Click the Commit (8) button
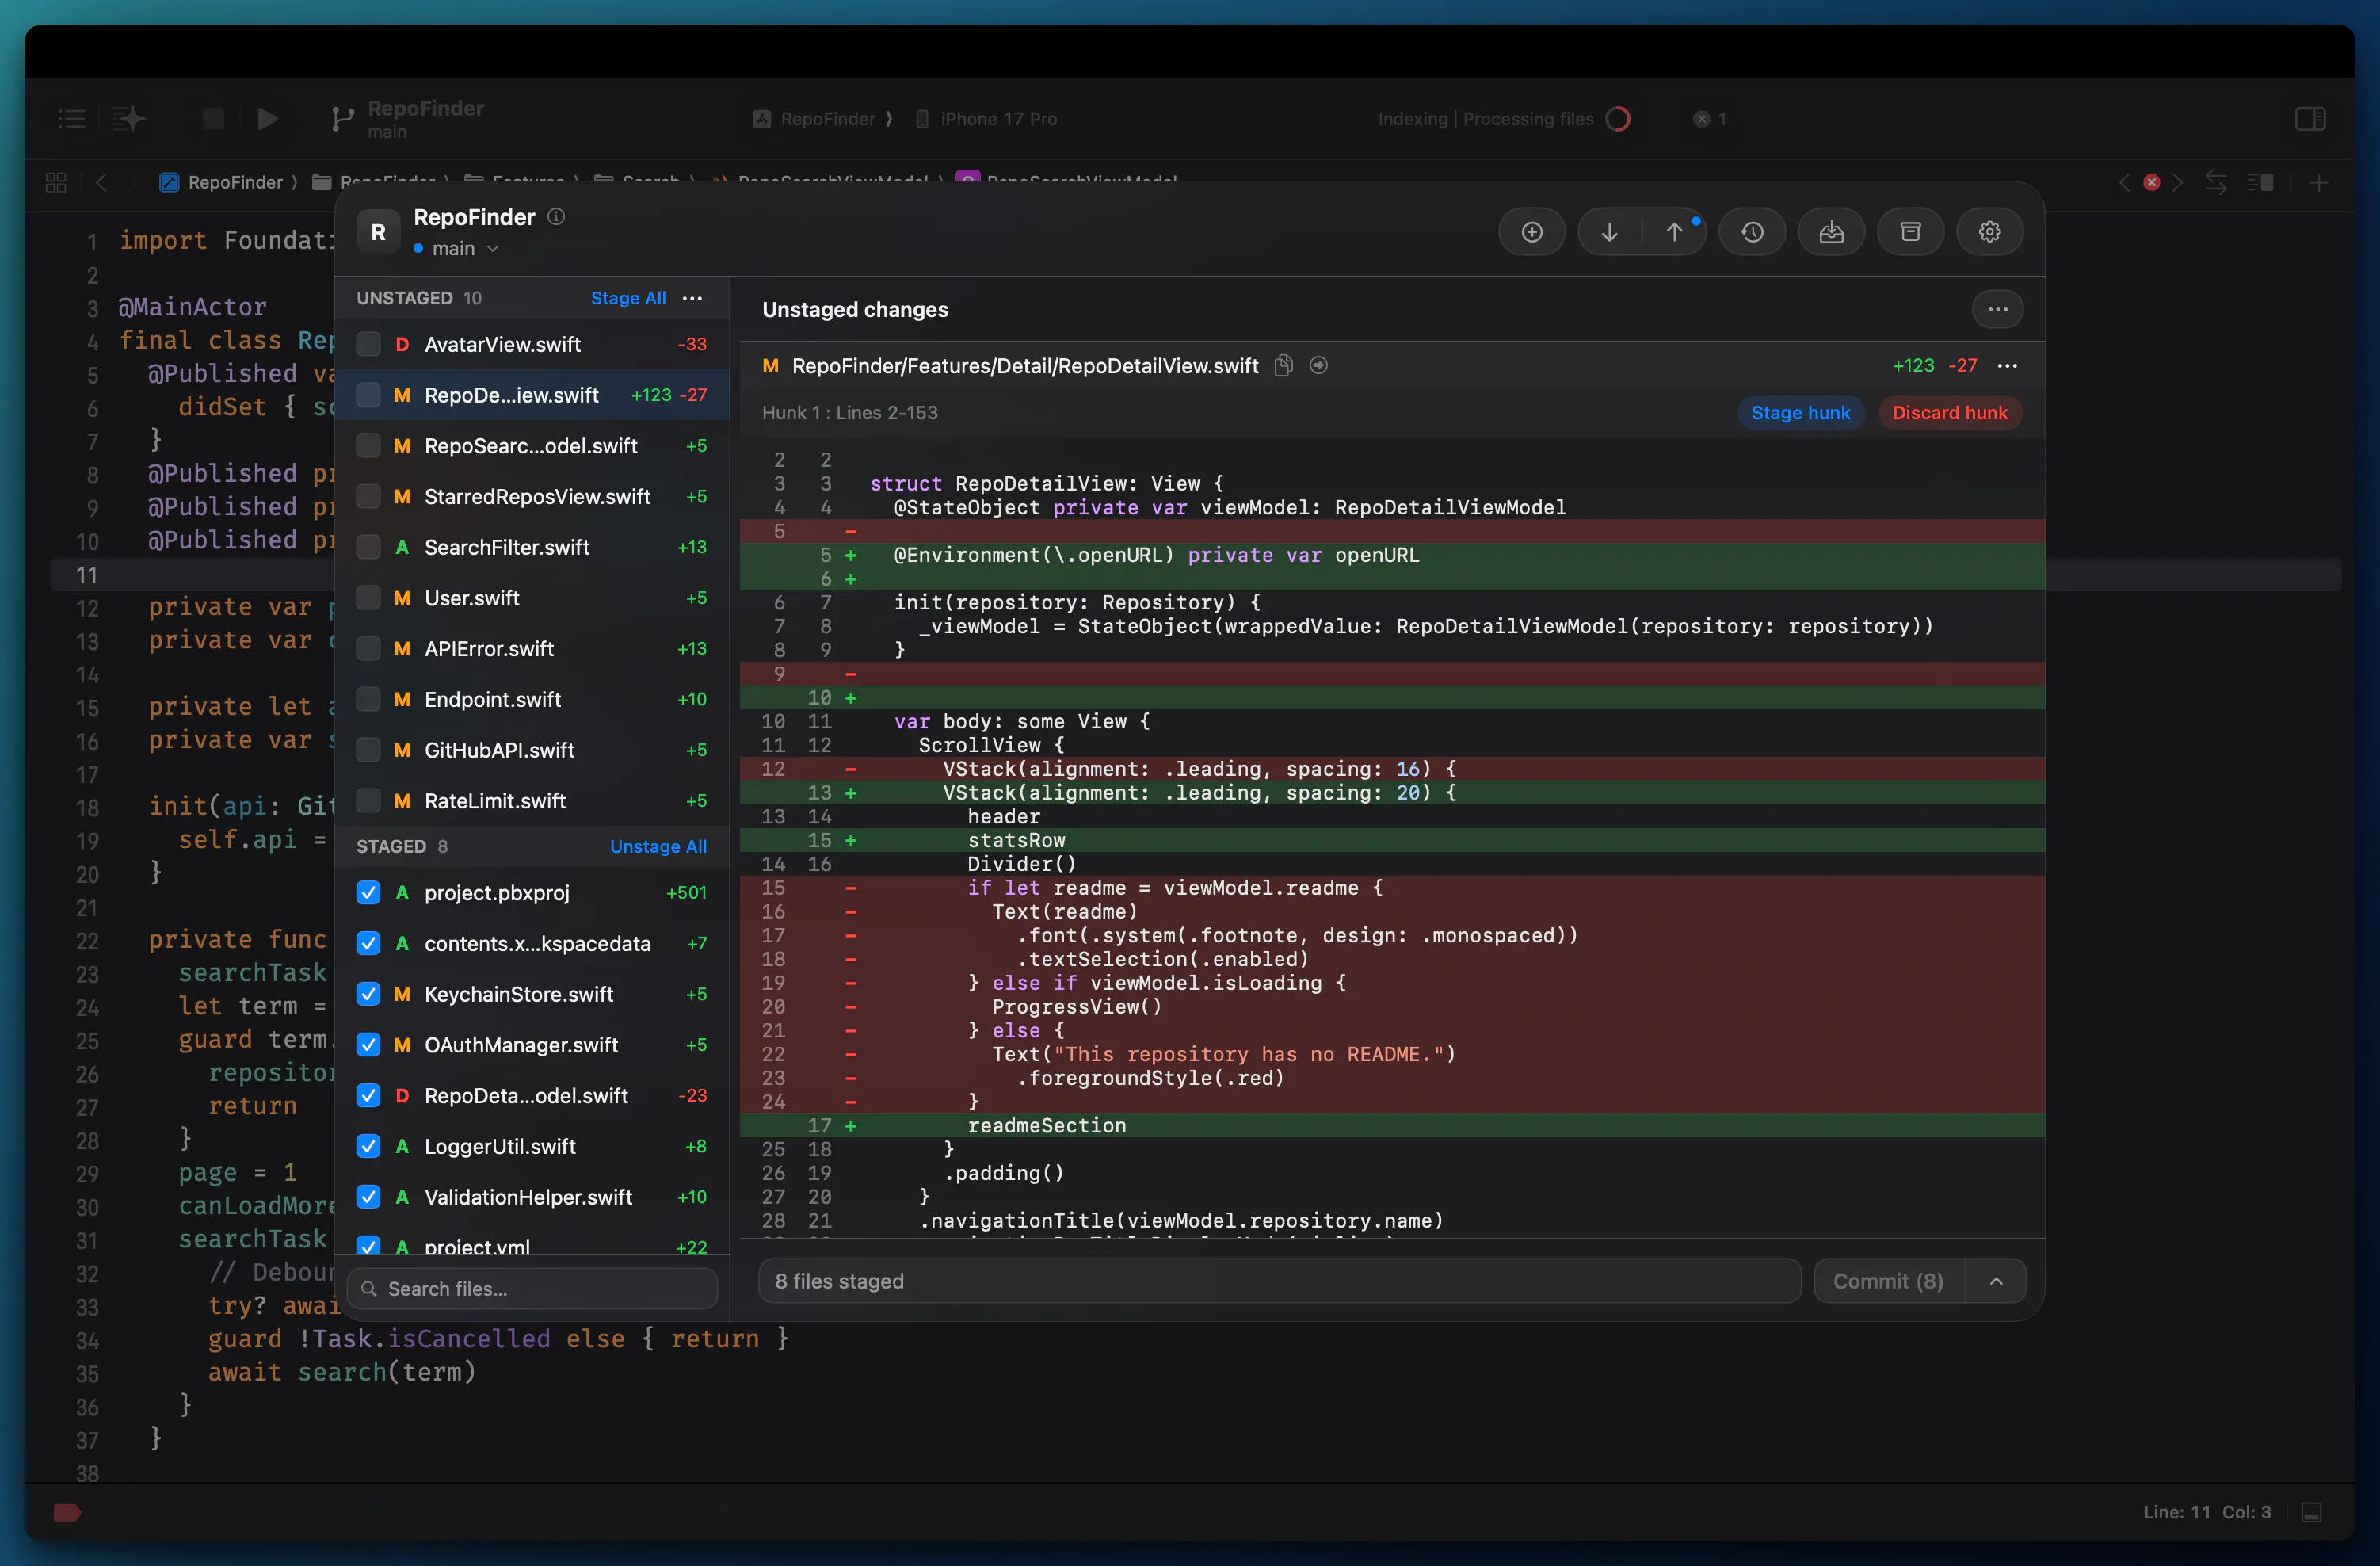The width and height of the screenshot is (2380, 1566). 1888,1281
